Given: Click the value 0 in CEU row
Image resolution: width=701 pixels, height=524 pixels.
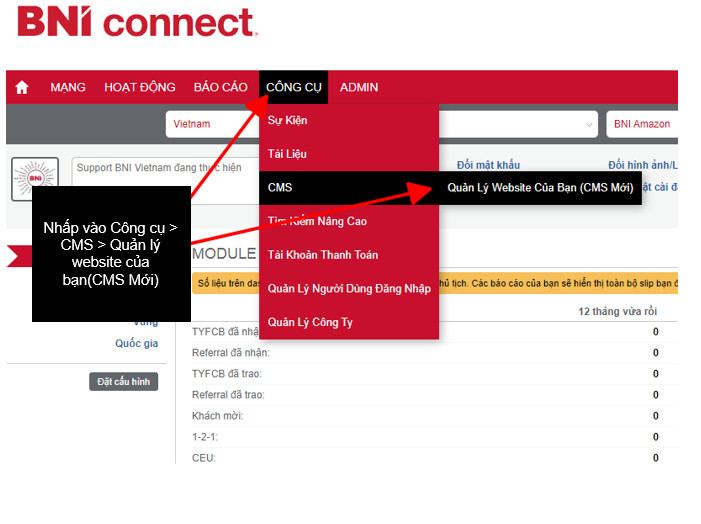Looking at the screenshot, I should click(655, 458).
